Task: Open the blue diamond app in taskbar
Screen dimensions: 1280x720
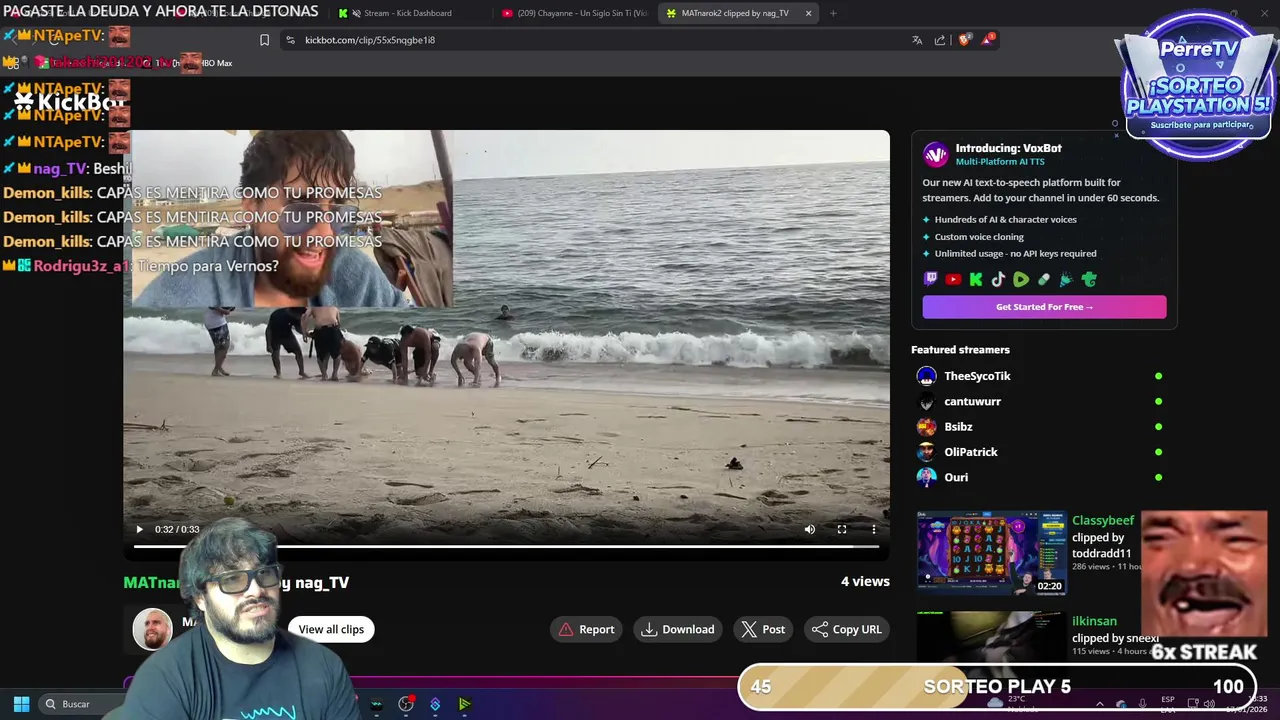Action: 435,704
